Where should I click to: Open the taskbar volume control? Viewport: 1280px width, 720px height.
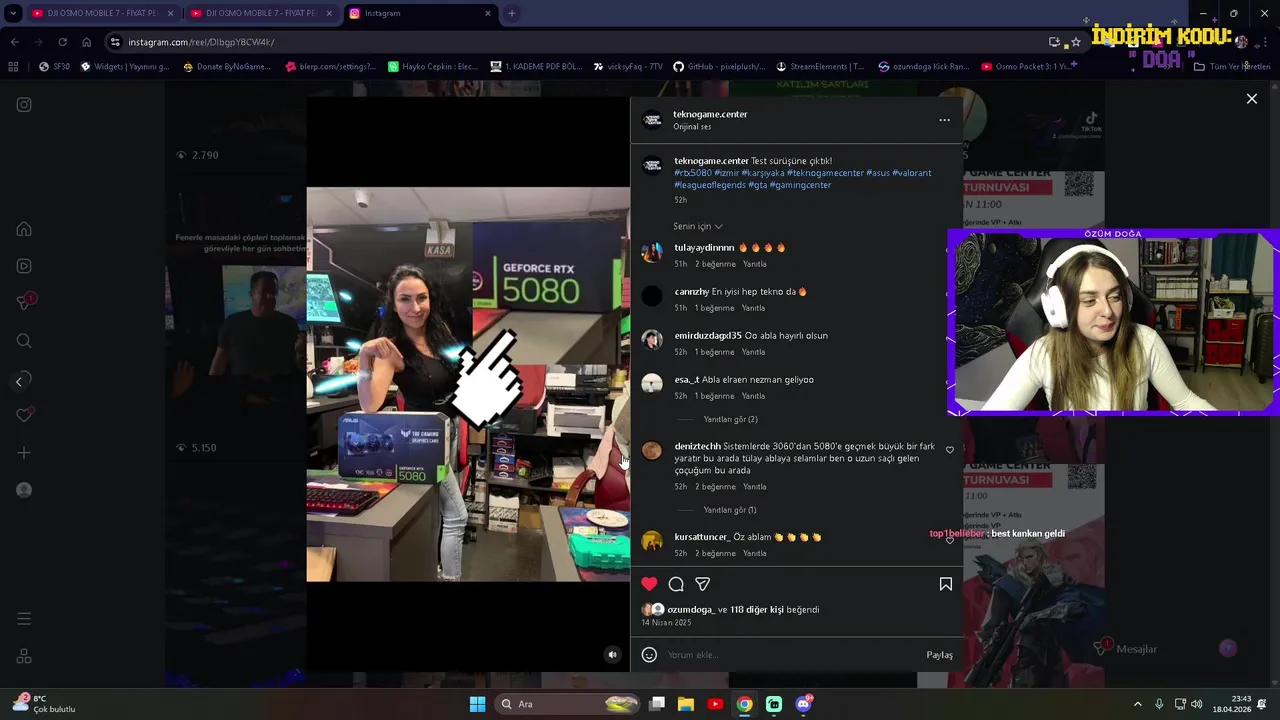(x=1197, y=704)
